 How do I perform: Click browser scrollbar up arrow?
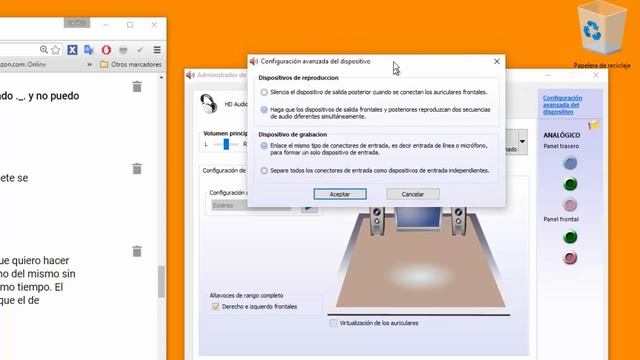pos(161,77)
